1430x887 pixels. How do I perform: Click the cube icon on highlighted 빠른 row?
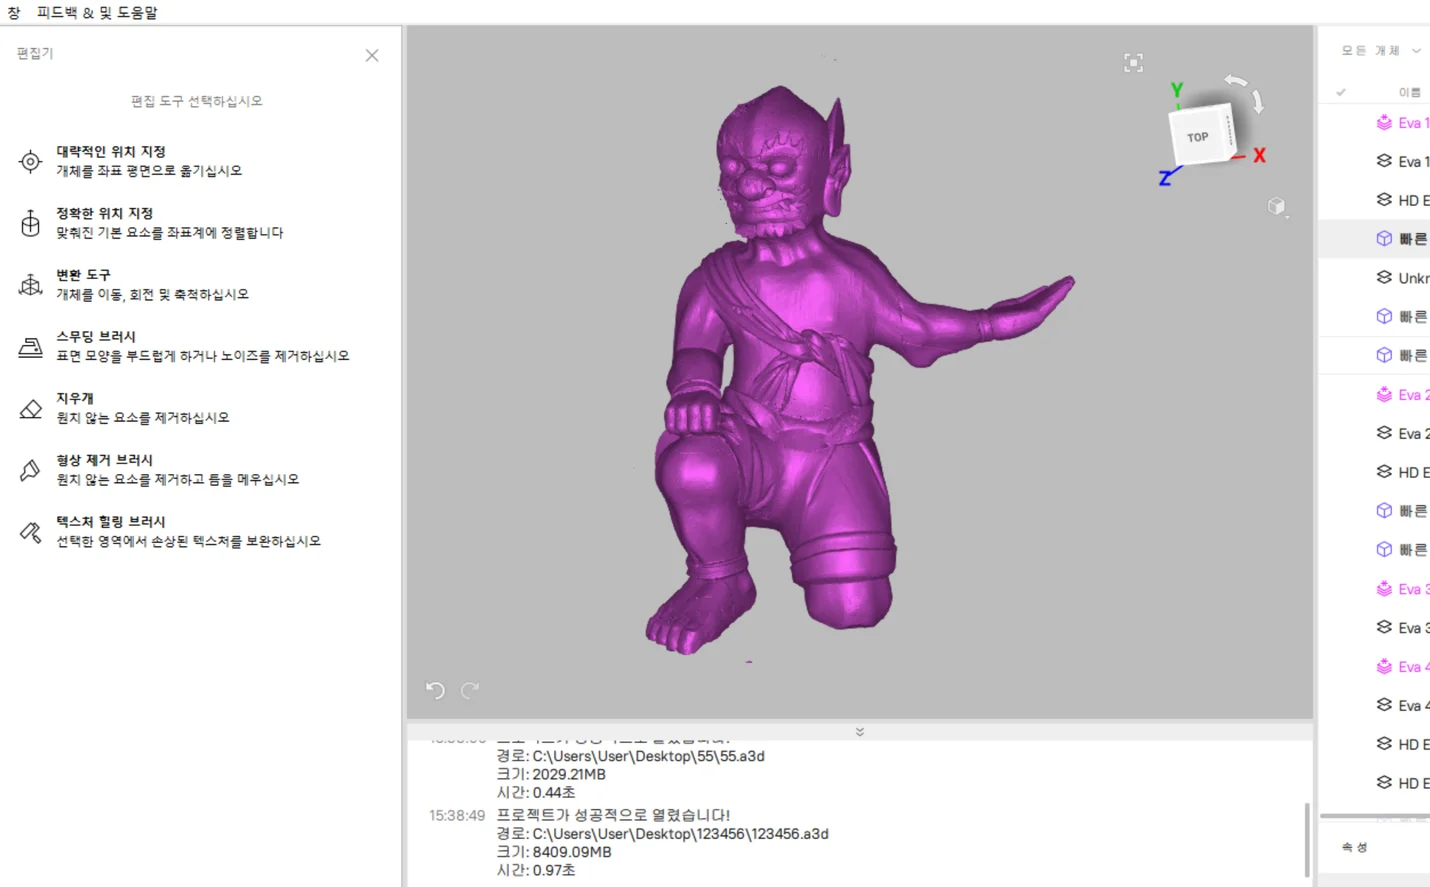click(1384, 238)
